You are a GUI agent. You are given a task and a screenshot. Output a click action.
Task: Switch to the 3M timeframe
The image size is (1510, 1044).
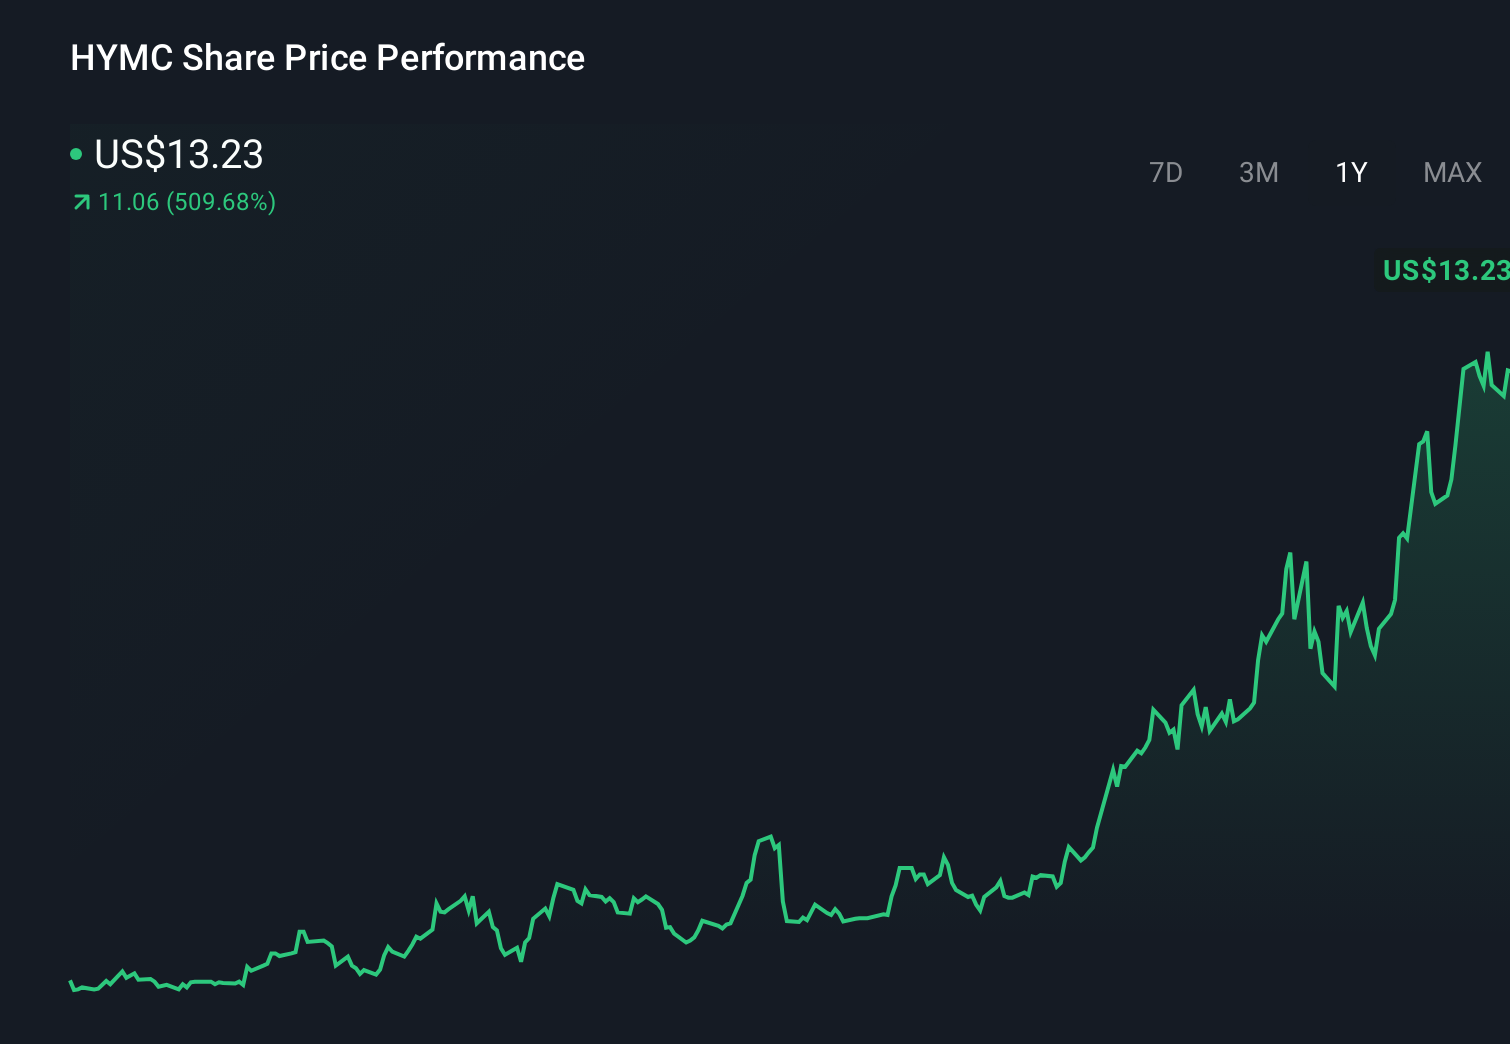click(1258, 172)
